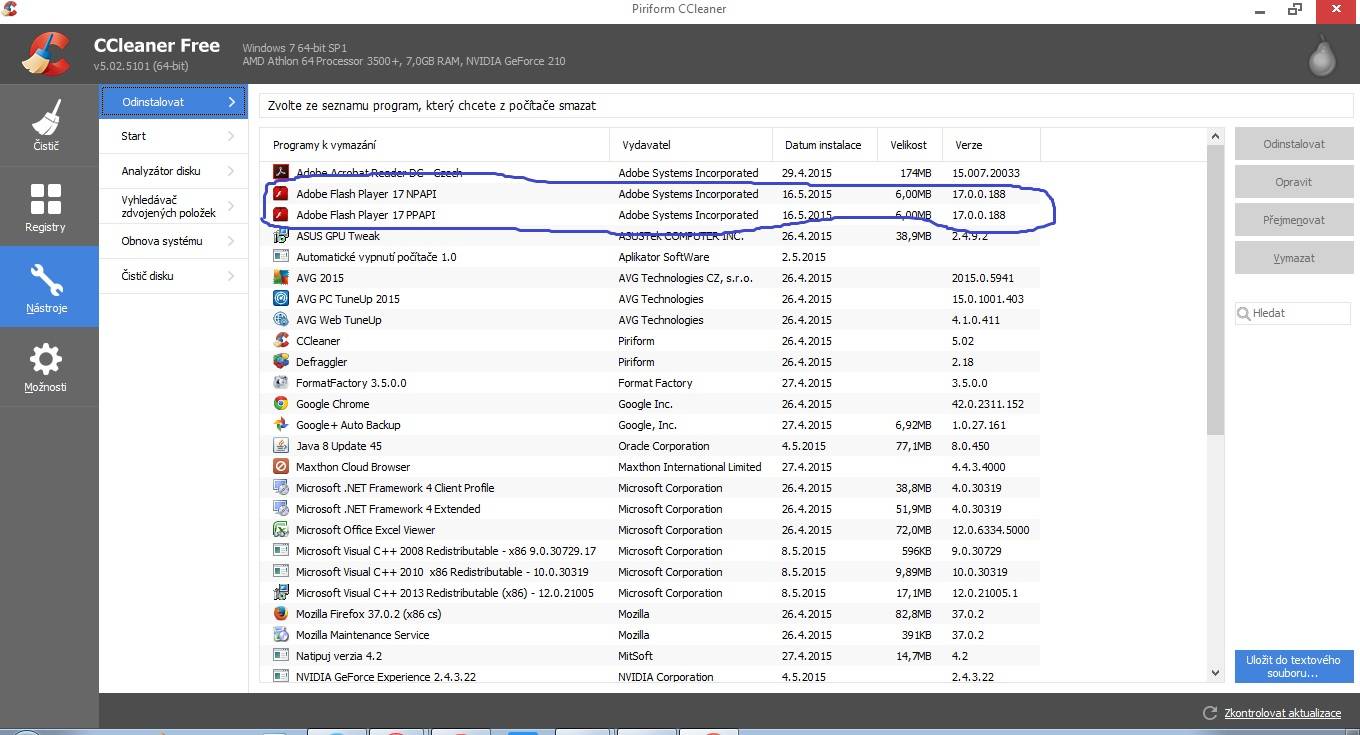Viewport: 1360px width, 735px height.
Task: Sort by Datum instalace column header
Action: 825,145
